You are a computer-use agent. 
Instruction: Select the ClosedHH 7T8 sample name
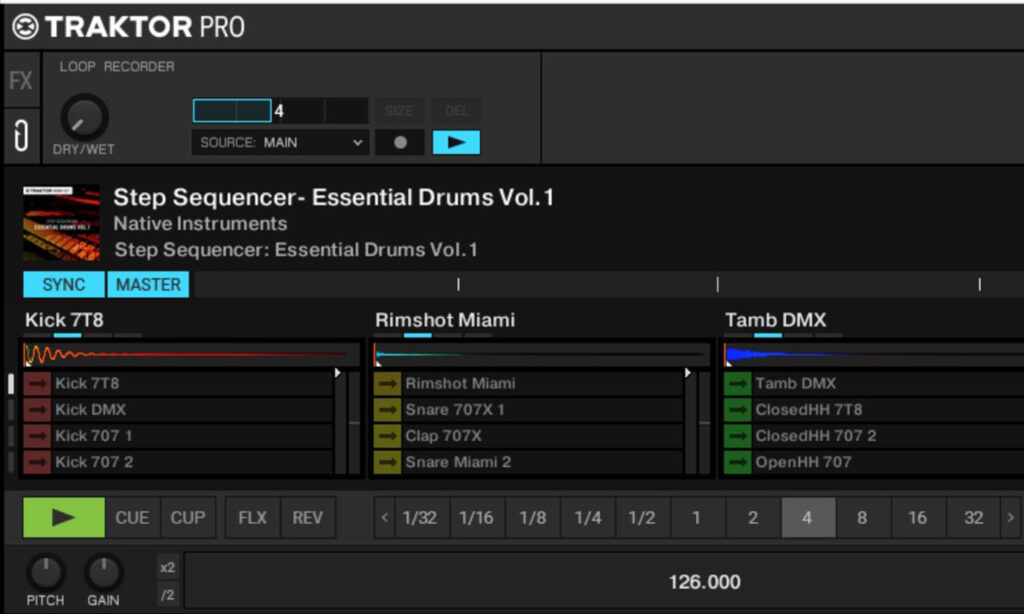click(x=808, y=410)
